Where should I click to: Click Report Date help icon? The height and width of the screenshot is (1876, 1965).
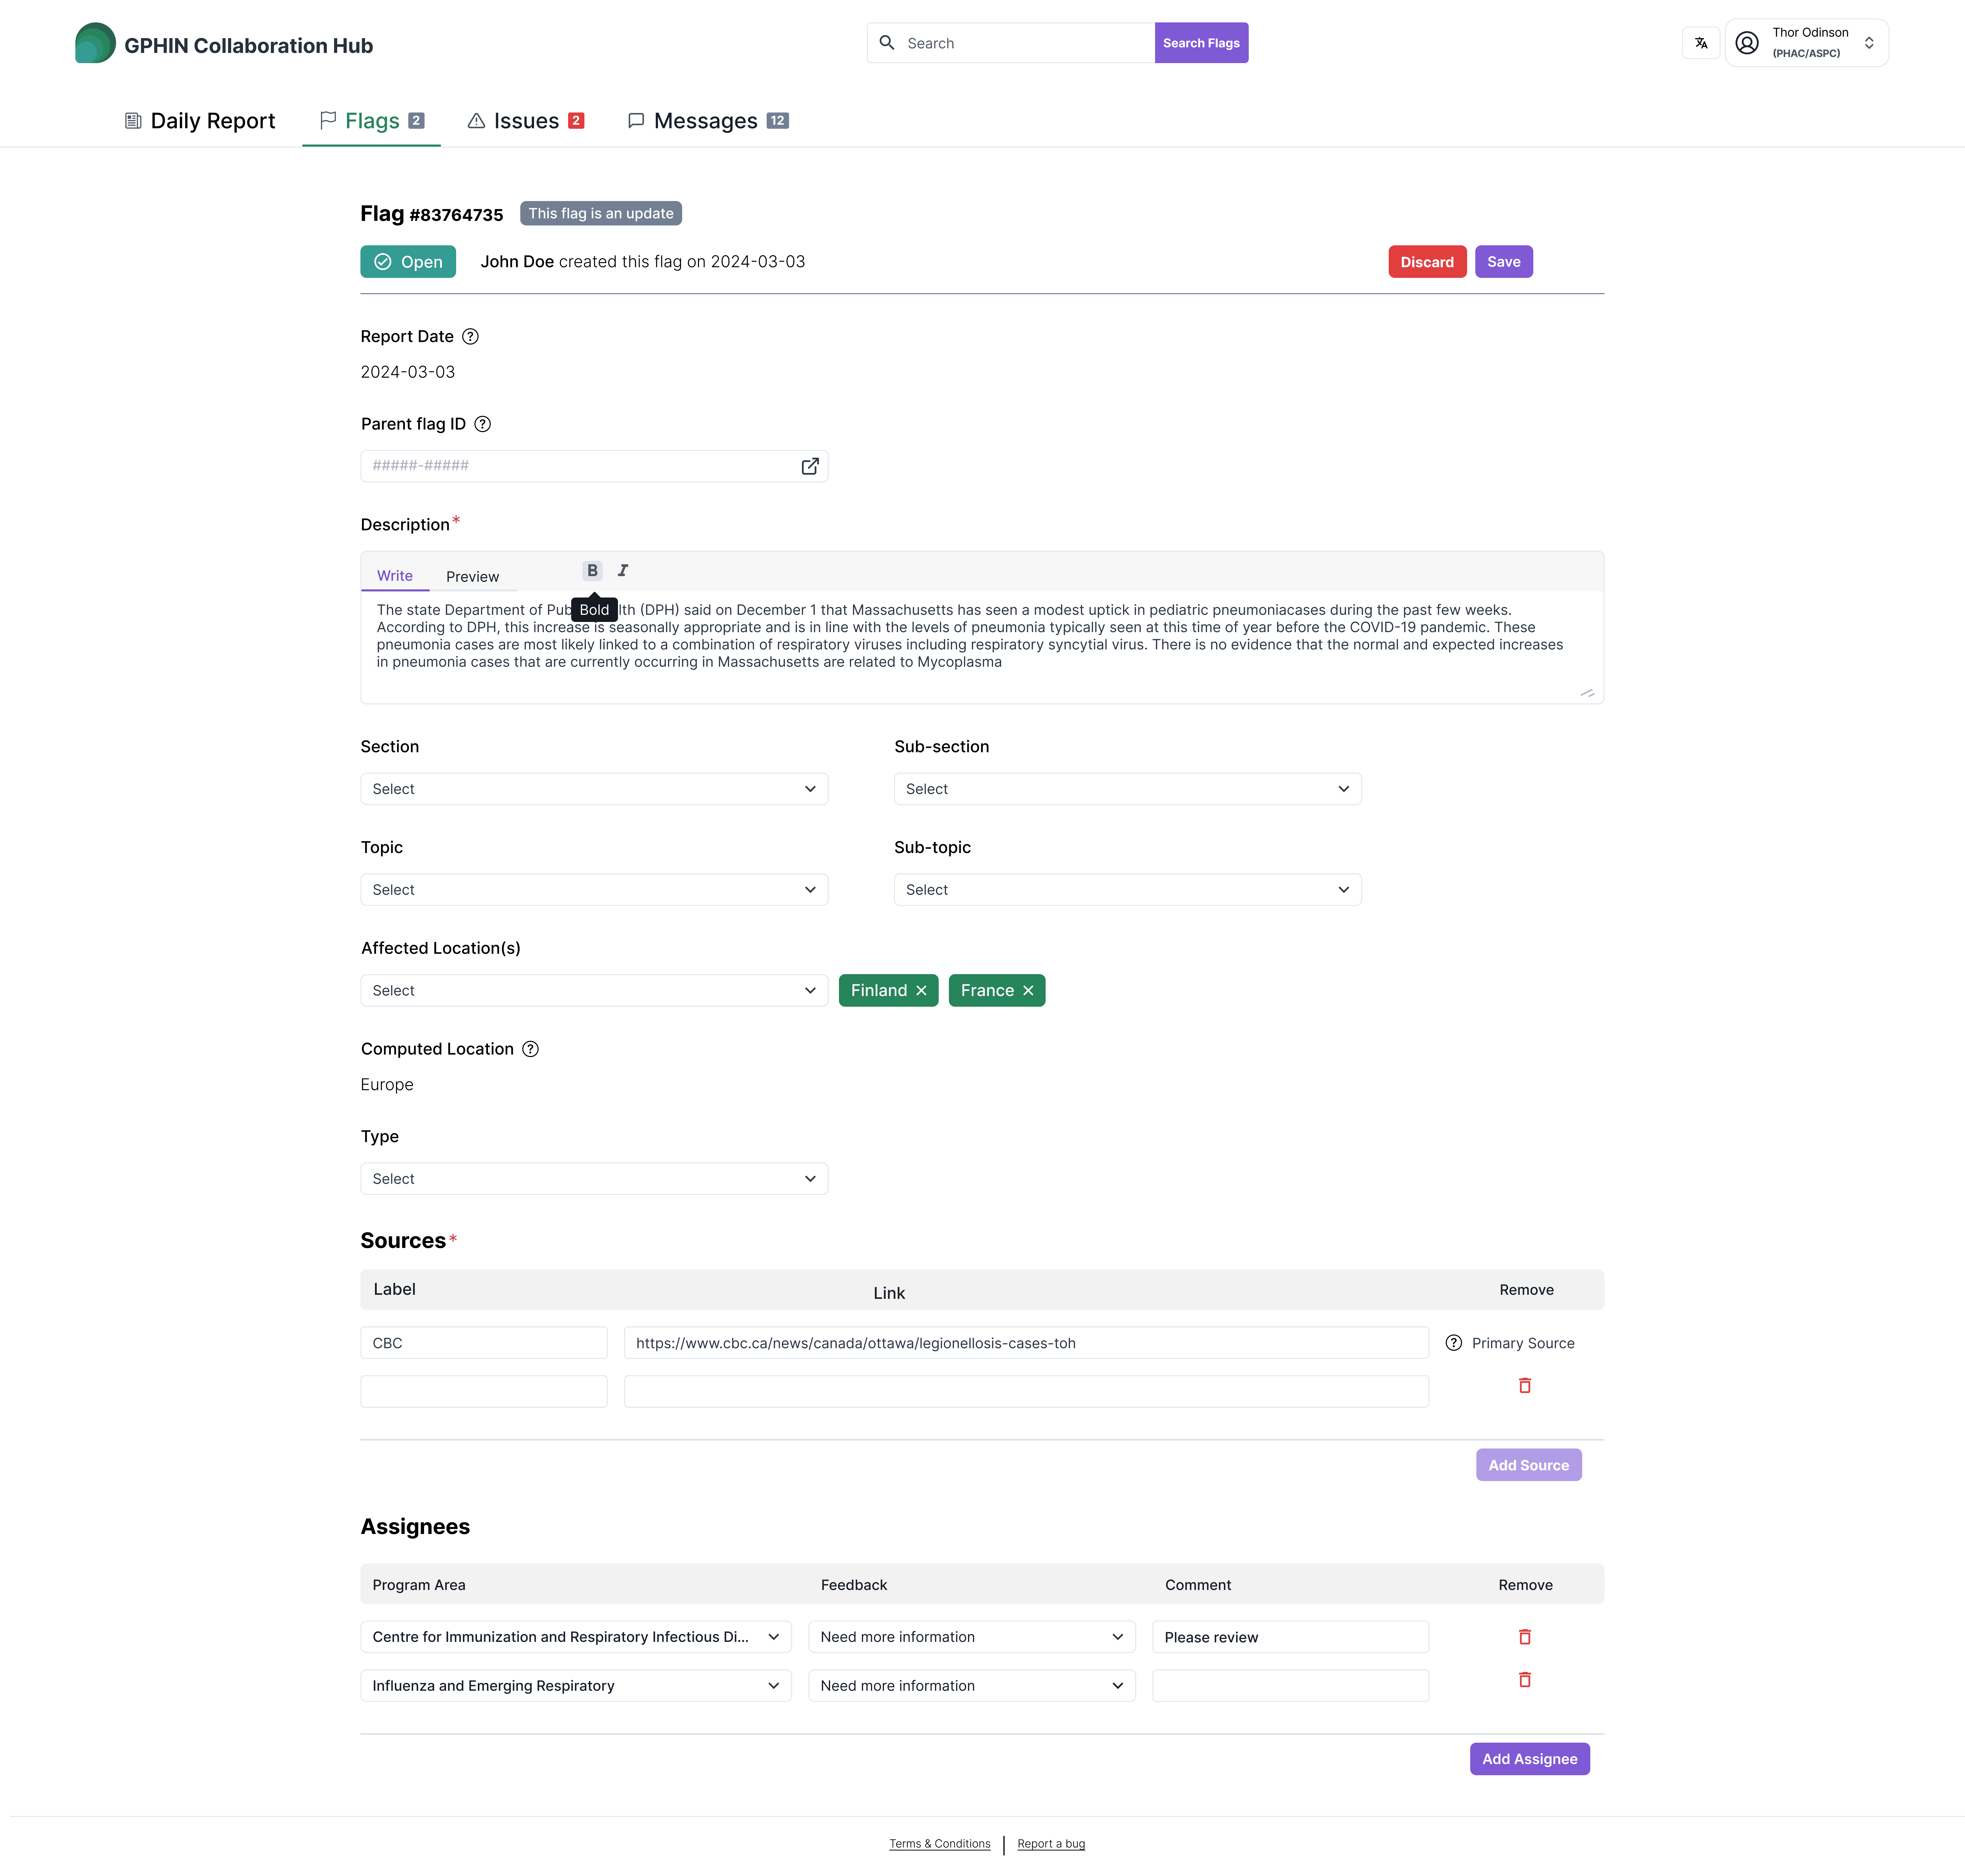click(x=470, y=337)
